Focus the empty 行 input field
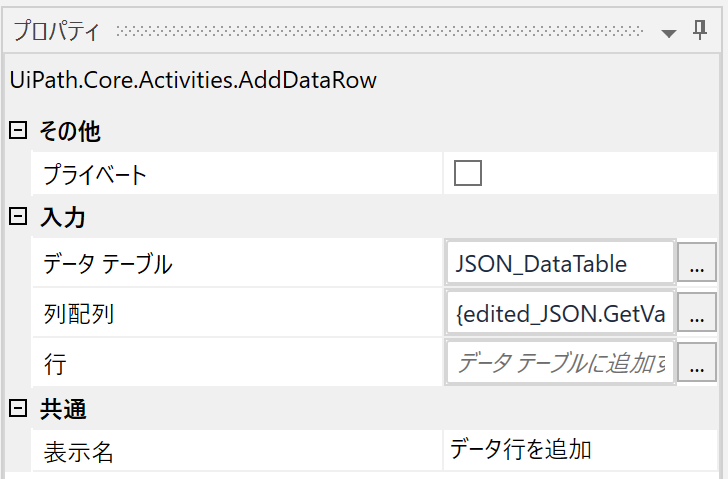The image size is (728, 479). click(x=560, y=362)
